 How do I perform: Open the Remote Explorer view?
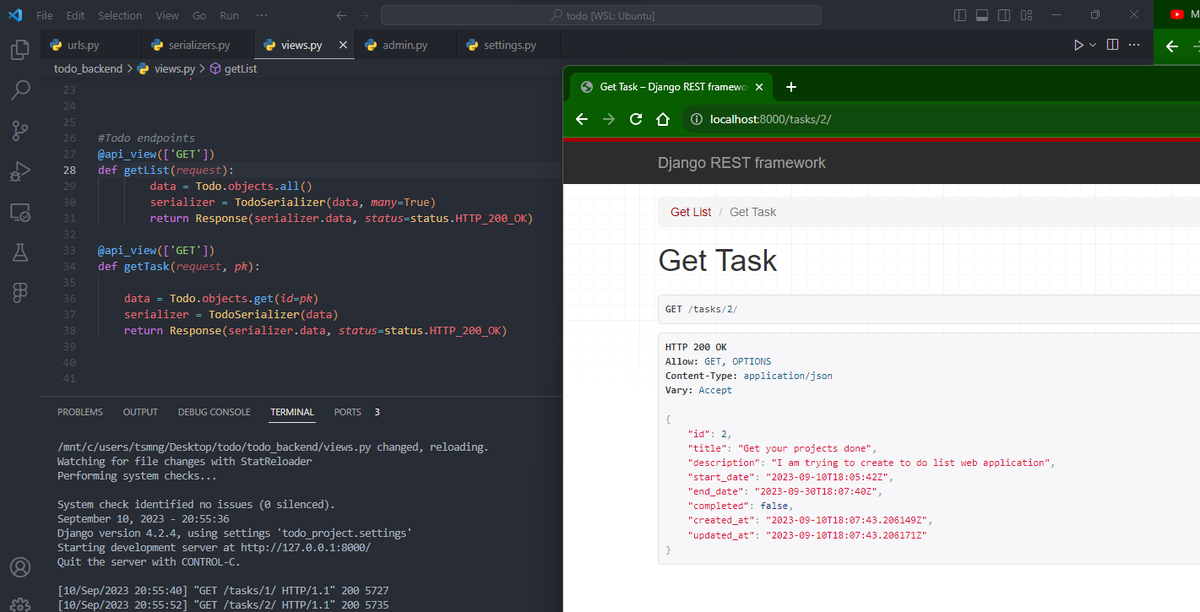pyautogui.click(x=20, y=211)
